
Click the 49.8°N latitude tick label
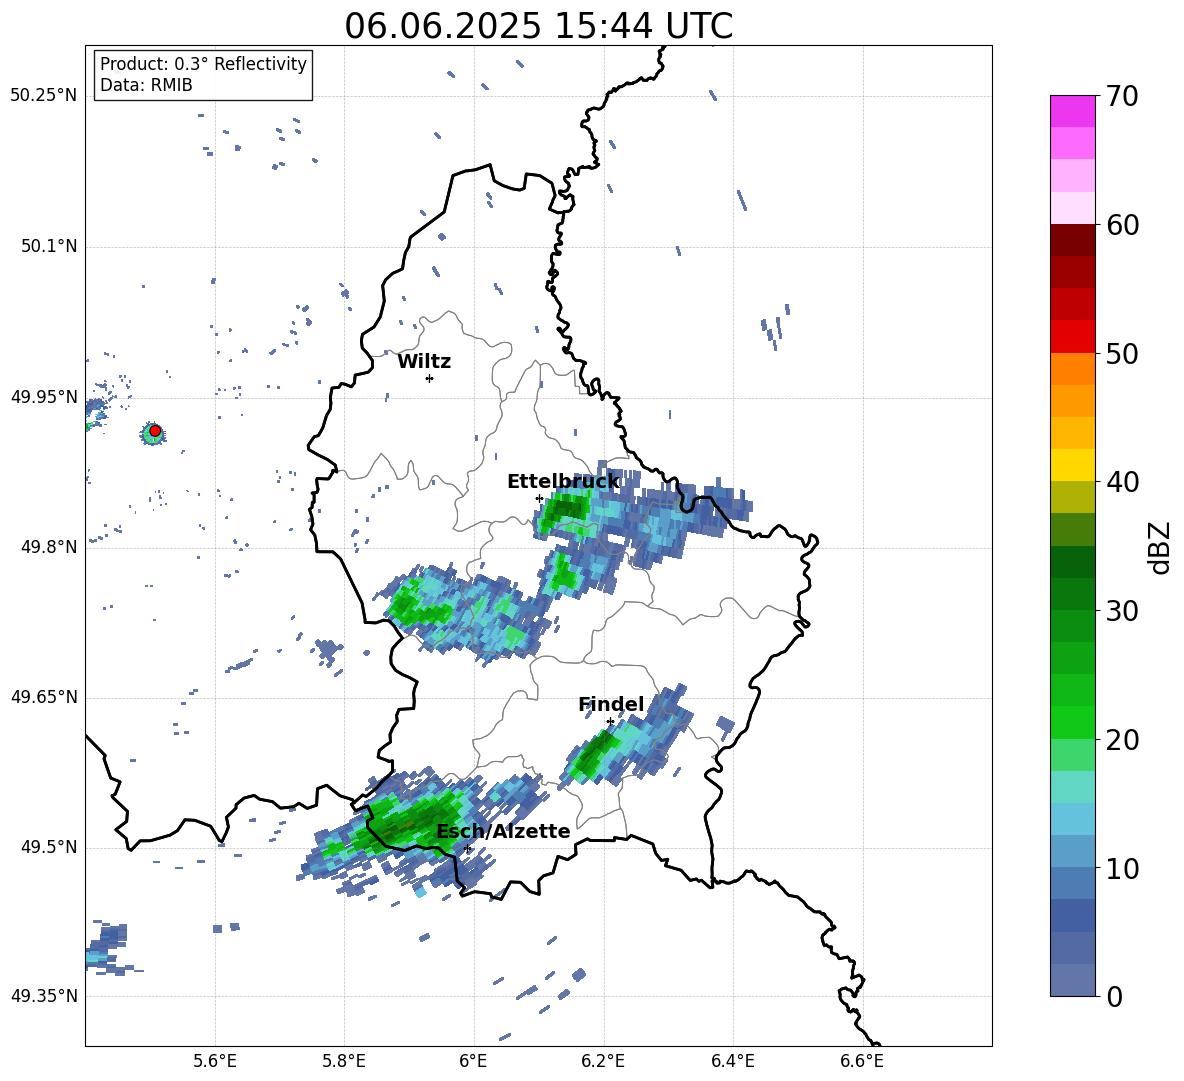coord(48,547)
